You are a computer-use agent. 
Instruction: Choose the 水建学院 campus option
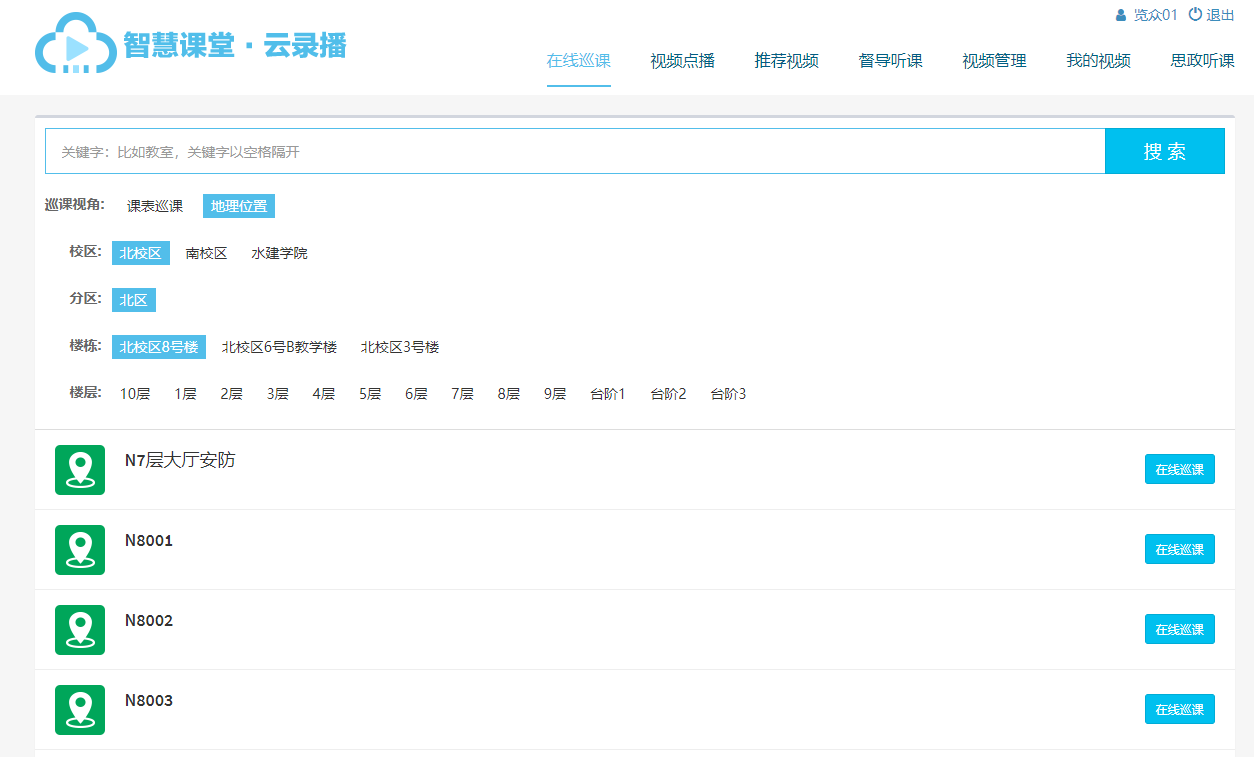[279, 253]
